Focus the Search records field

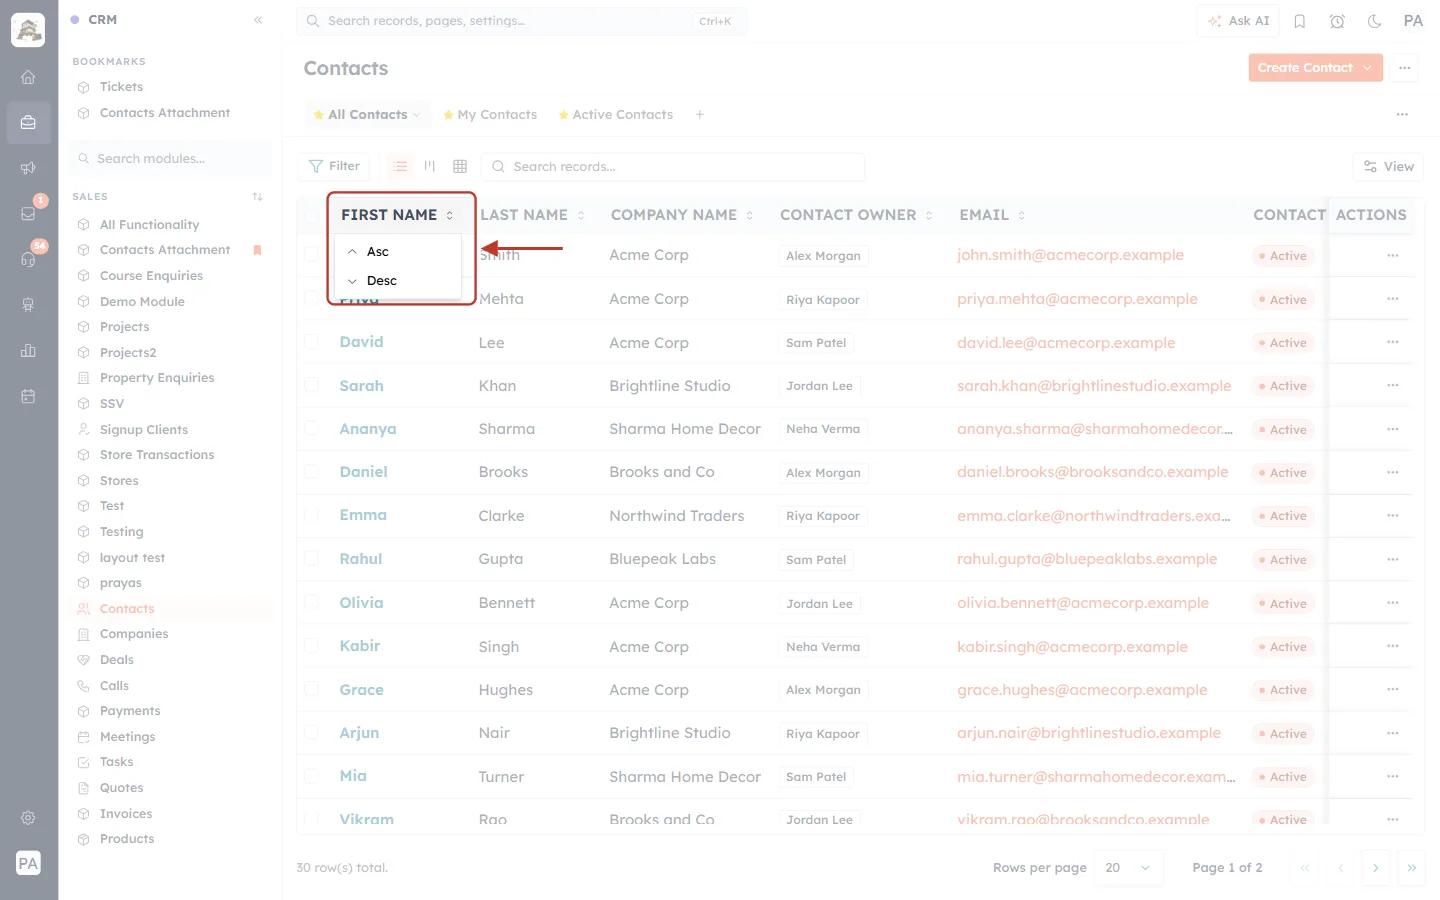(x=673, y=167)
